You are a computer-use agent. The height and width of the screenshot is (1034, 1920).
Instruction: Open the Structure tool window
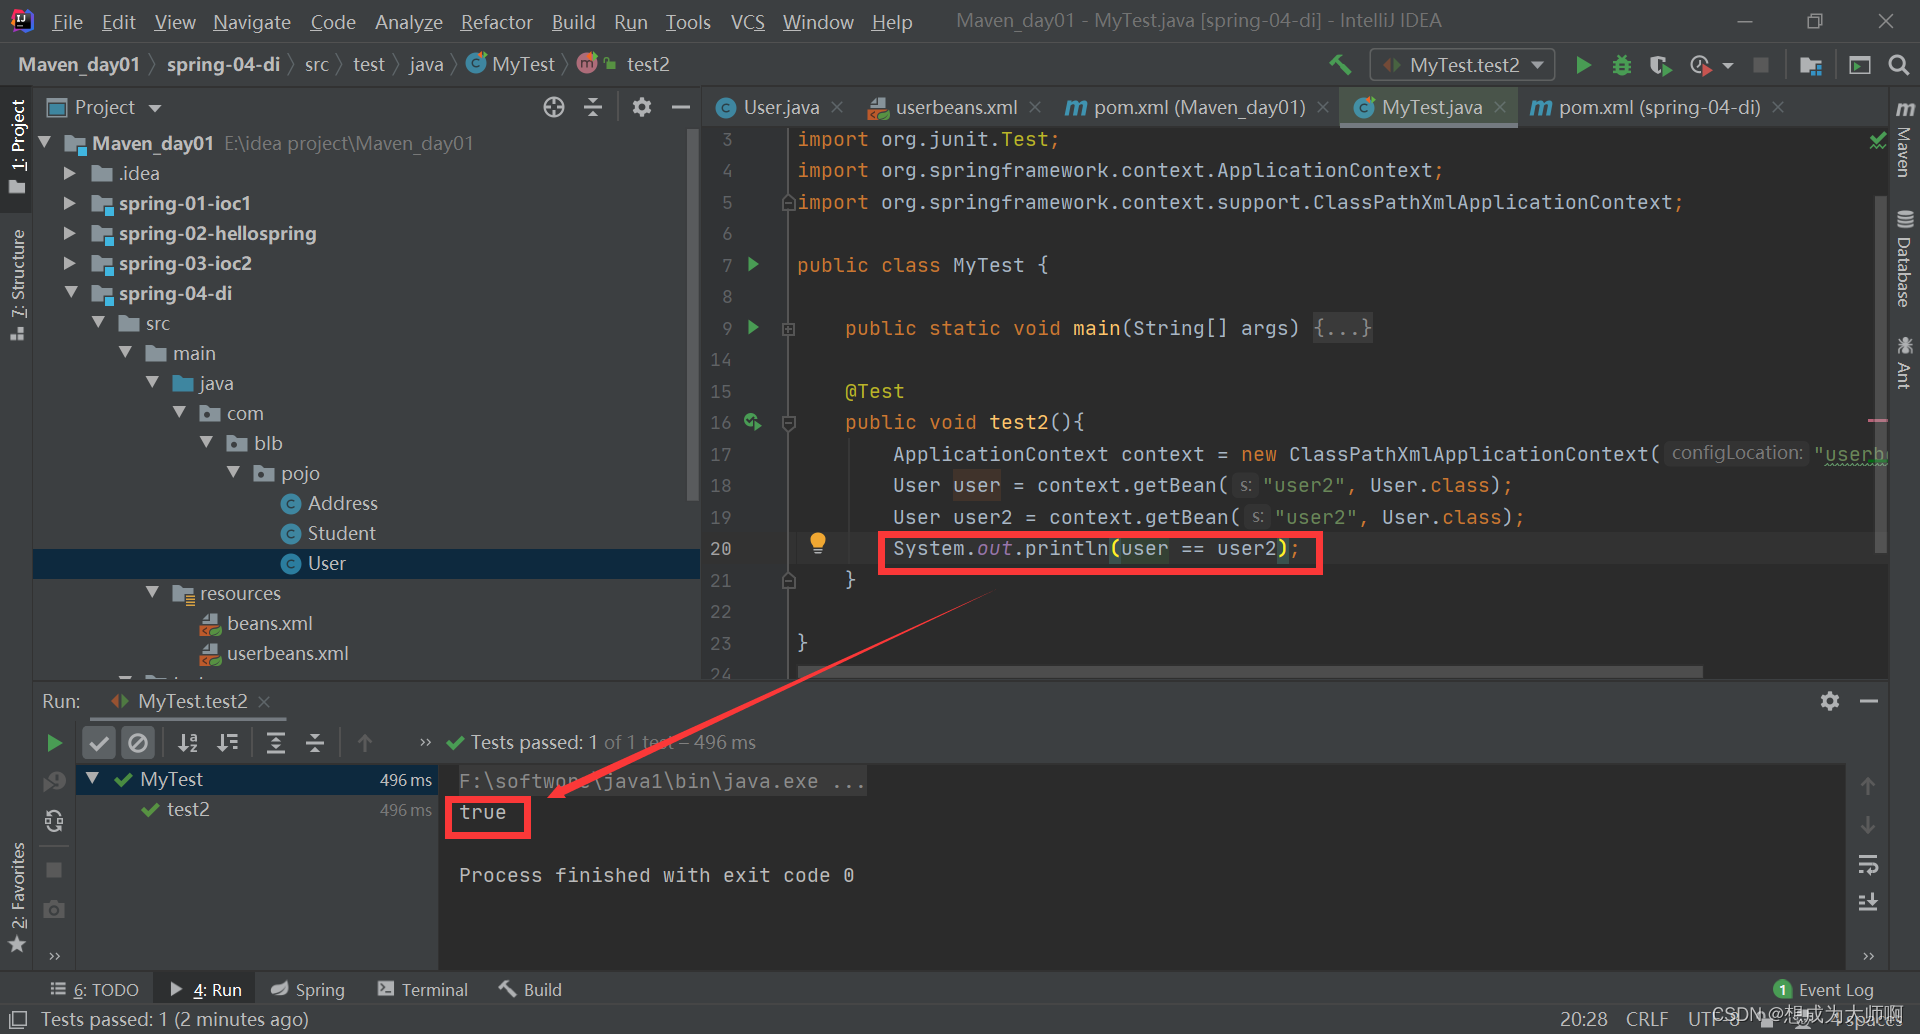tap(17, 284)
